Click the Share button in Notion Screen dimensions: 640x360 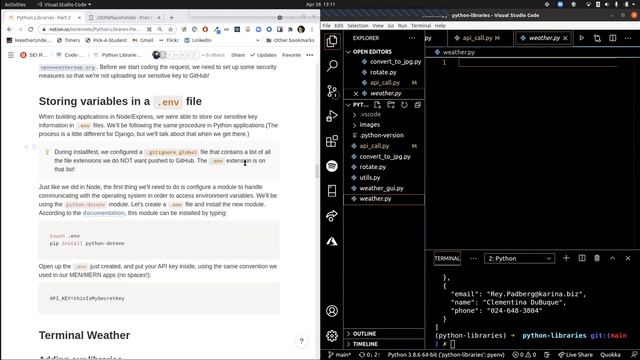(238, 55)
